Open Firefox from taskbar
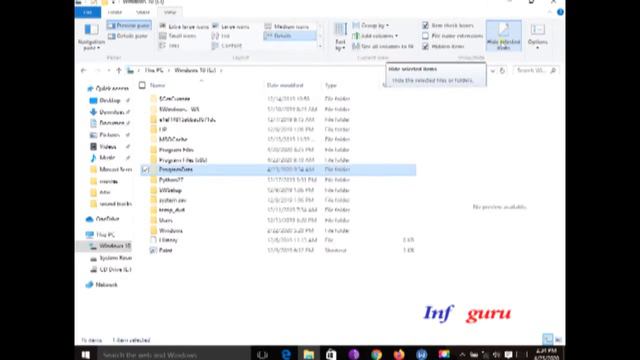640x360 pixels. click(399, 355)
